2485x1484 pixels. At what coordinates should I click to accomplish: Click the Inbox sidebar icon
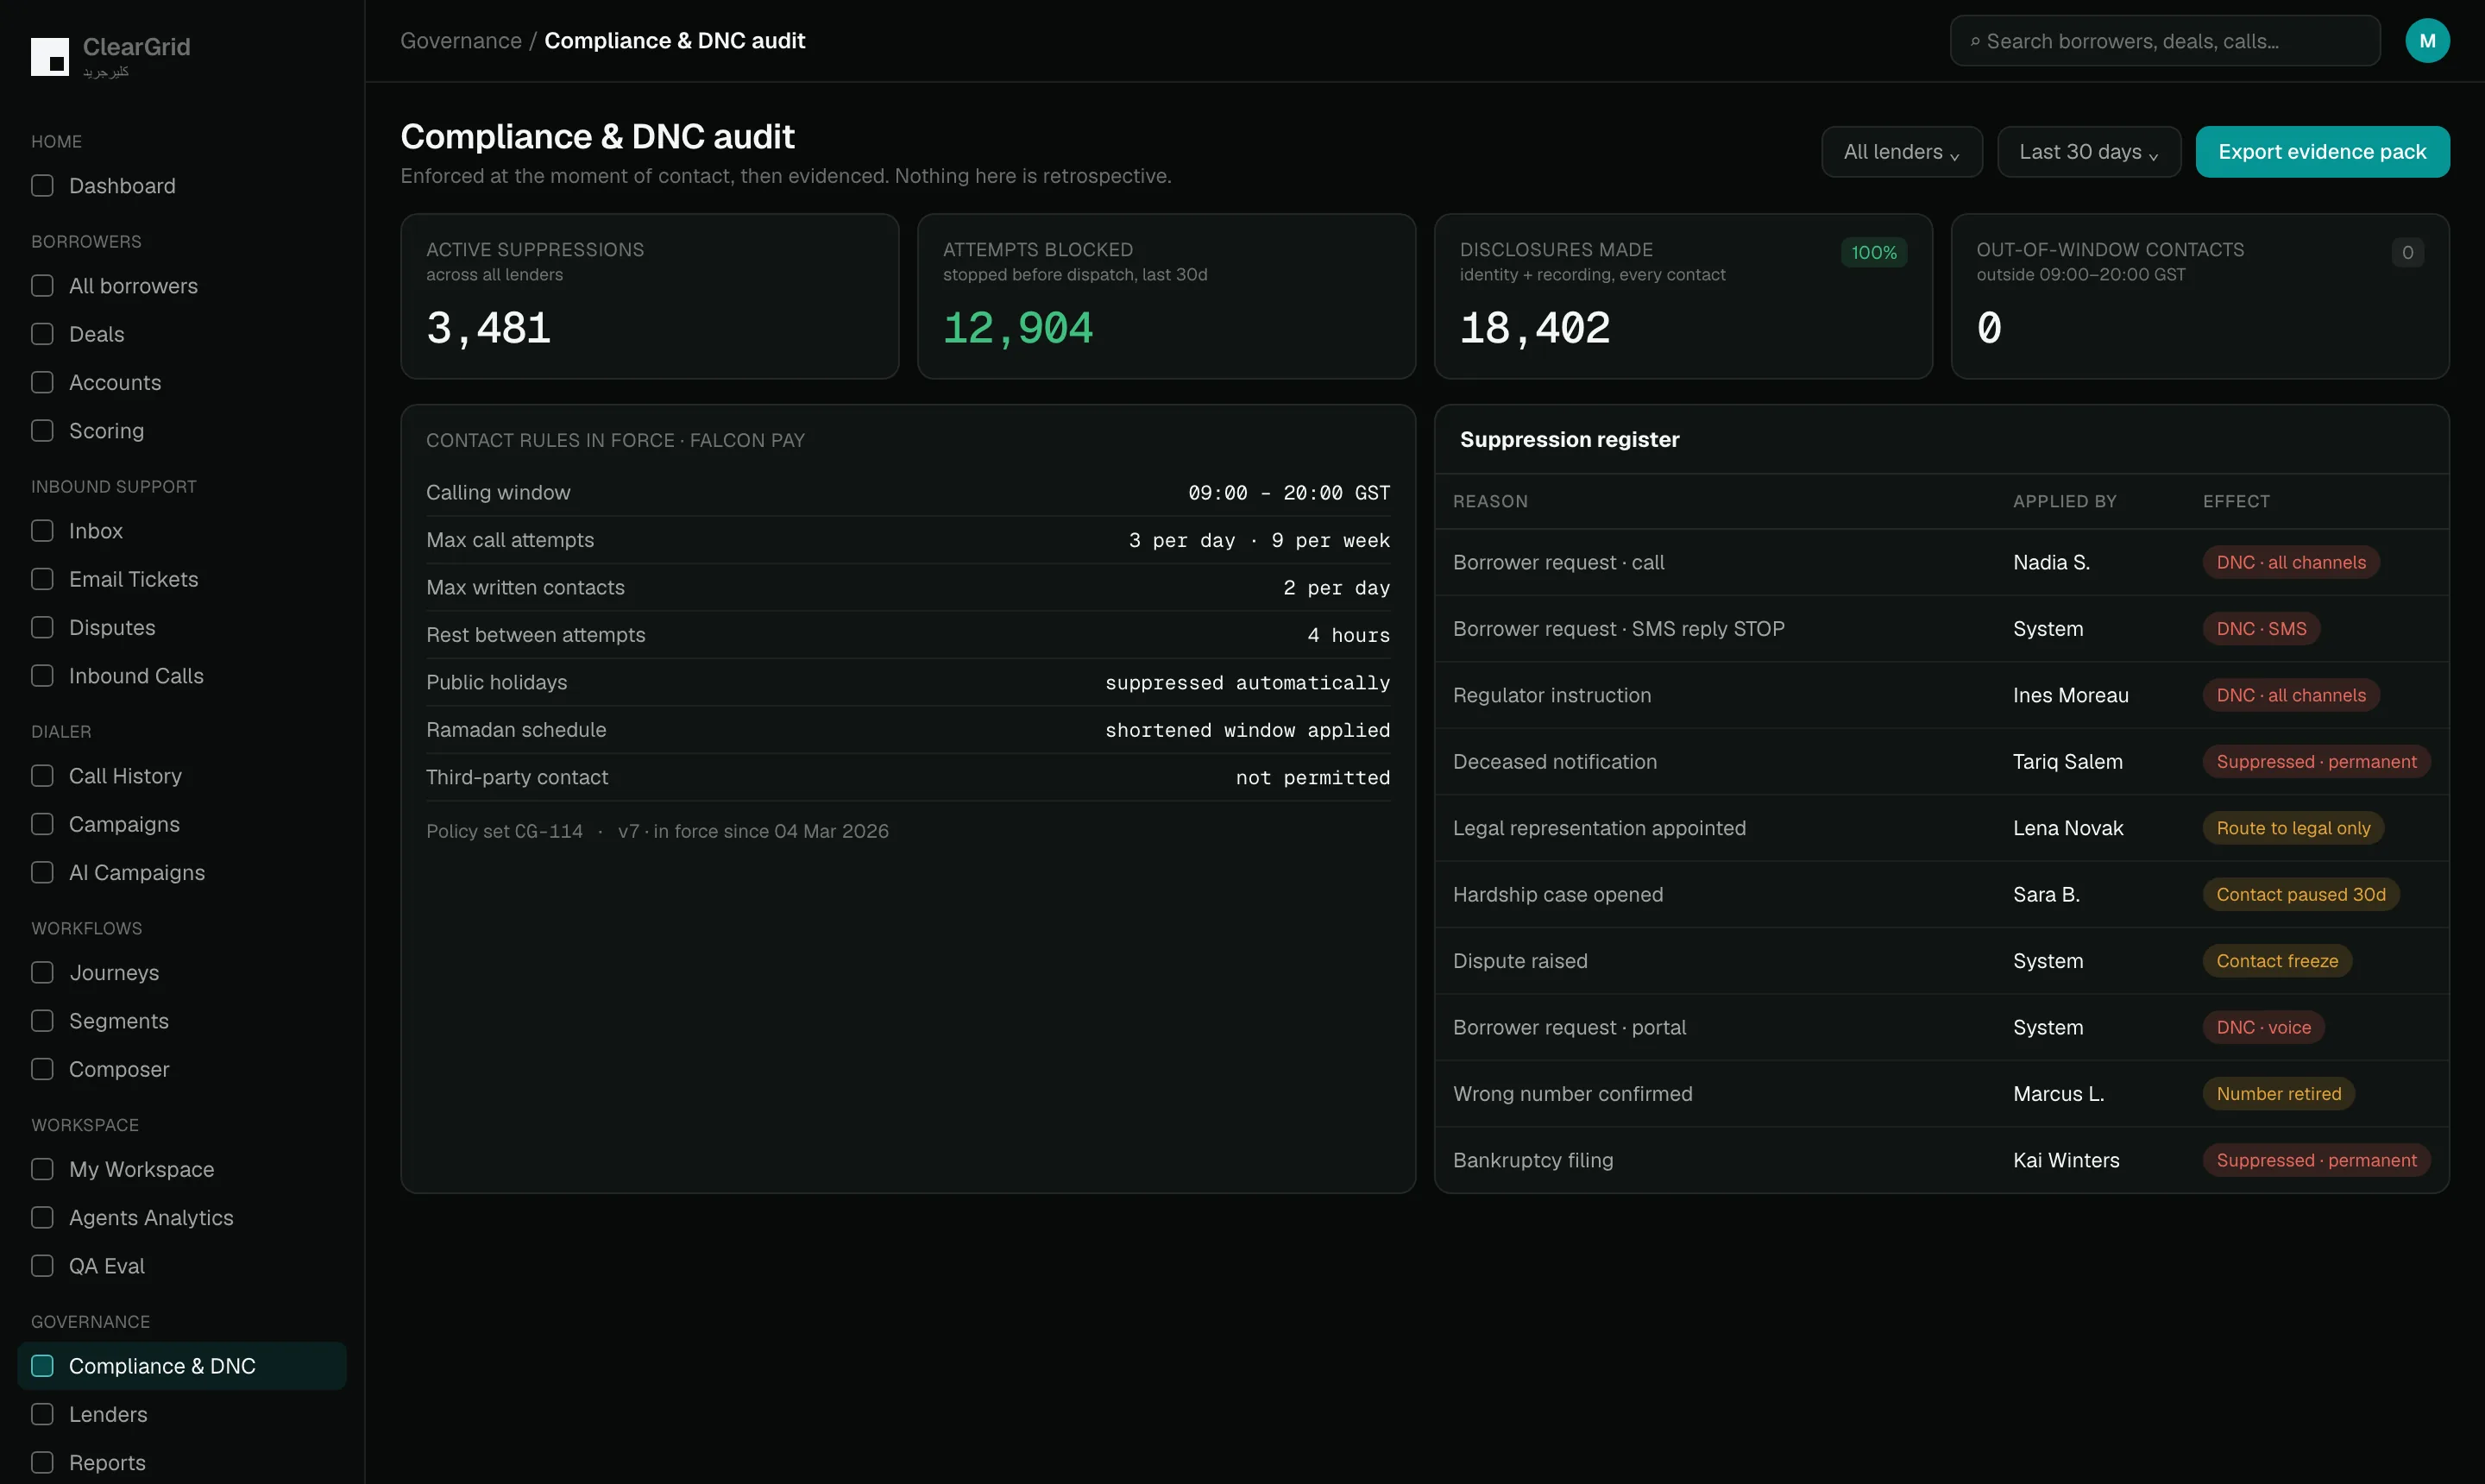[42, 531]
